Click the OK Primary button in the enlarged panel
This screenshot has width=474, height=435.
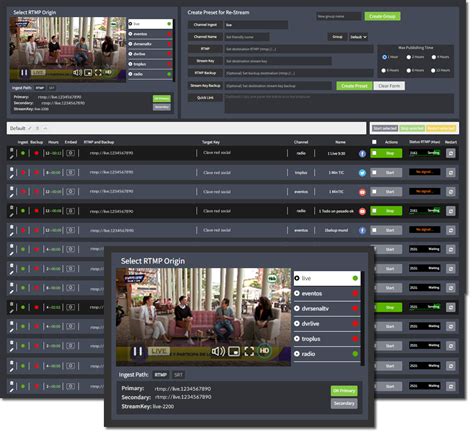click(344, 391)
